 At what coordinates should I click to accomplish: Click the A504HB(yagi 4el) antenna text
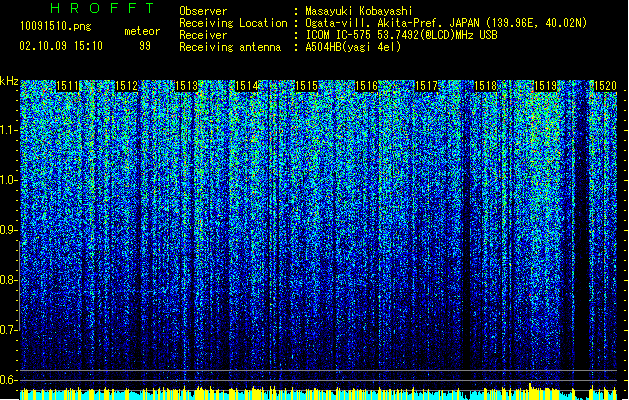click(353, 47)
